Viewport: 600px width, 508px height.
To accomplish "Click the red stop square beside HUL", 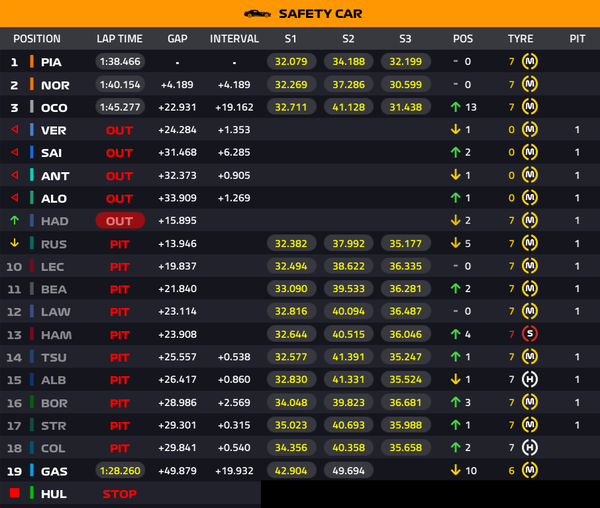I will 15,493.
